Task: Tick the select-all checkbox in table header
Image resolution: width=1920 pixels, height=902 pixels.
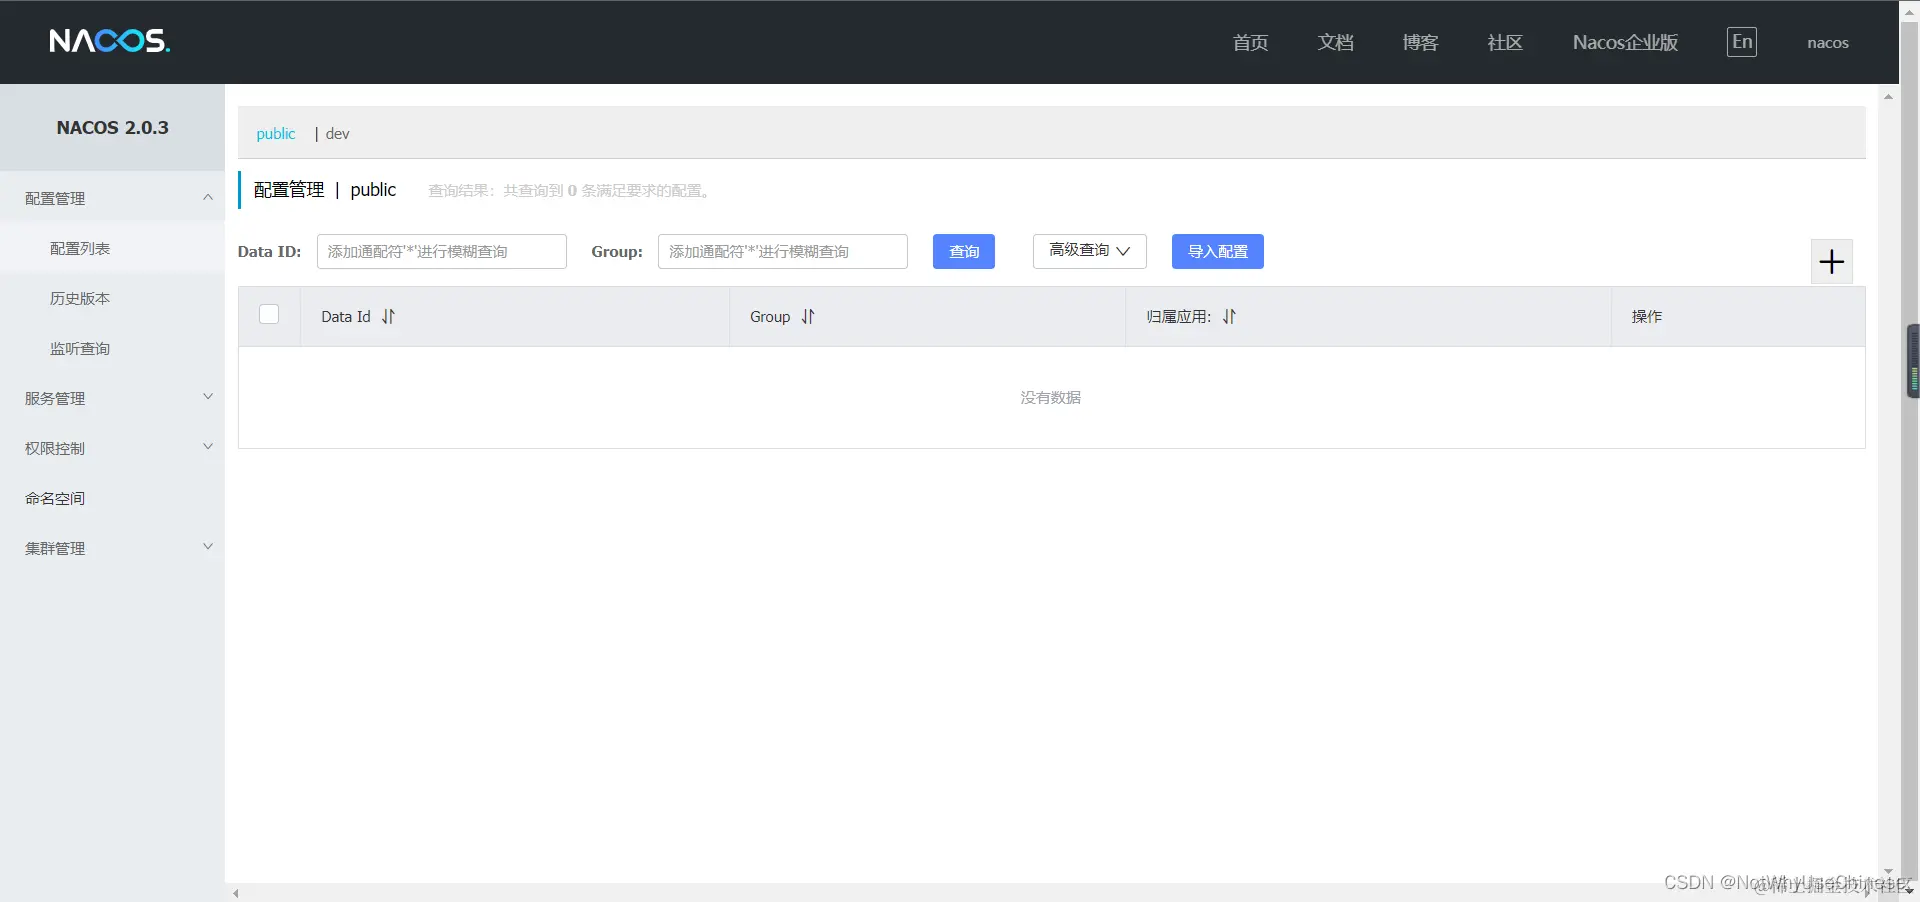Action: (269, 314)
